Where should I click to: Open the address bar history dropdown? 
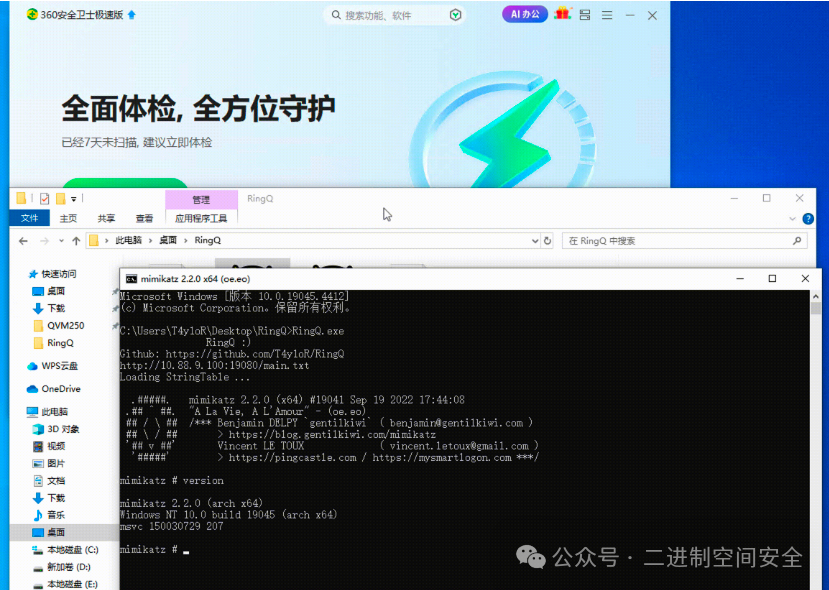[x=535, y=241]
